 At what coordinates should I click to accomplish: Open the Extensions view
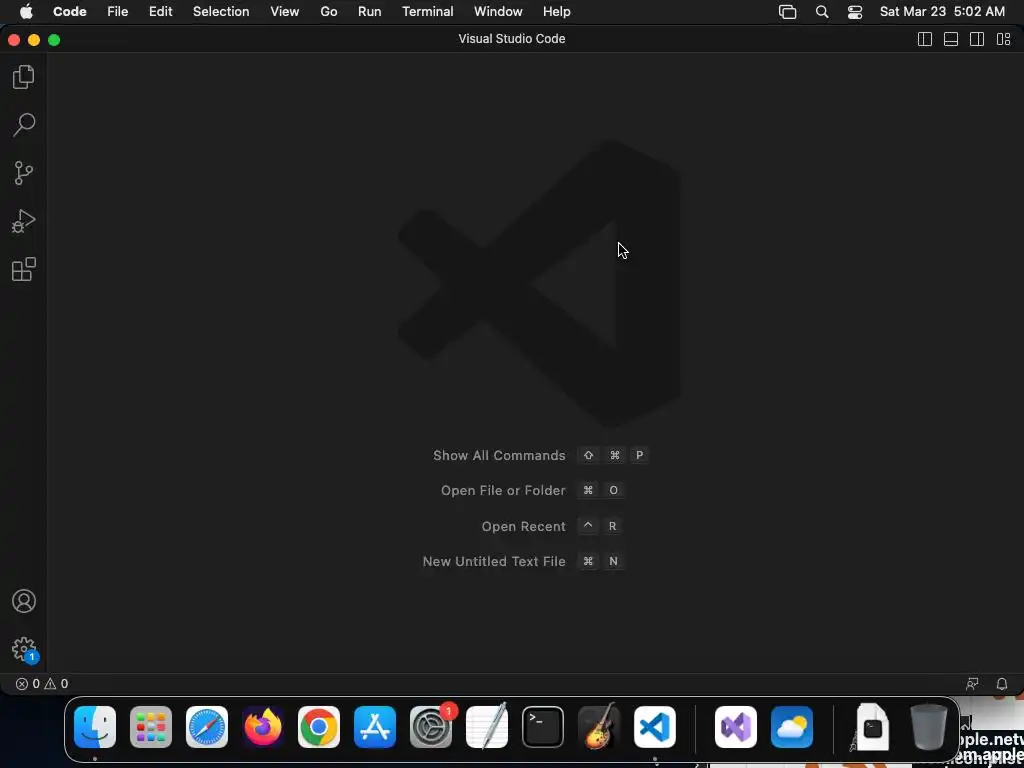(24, 269)
